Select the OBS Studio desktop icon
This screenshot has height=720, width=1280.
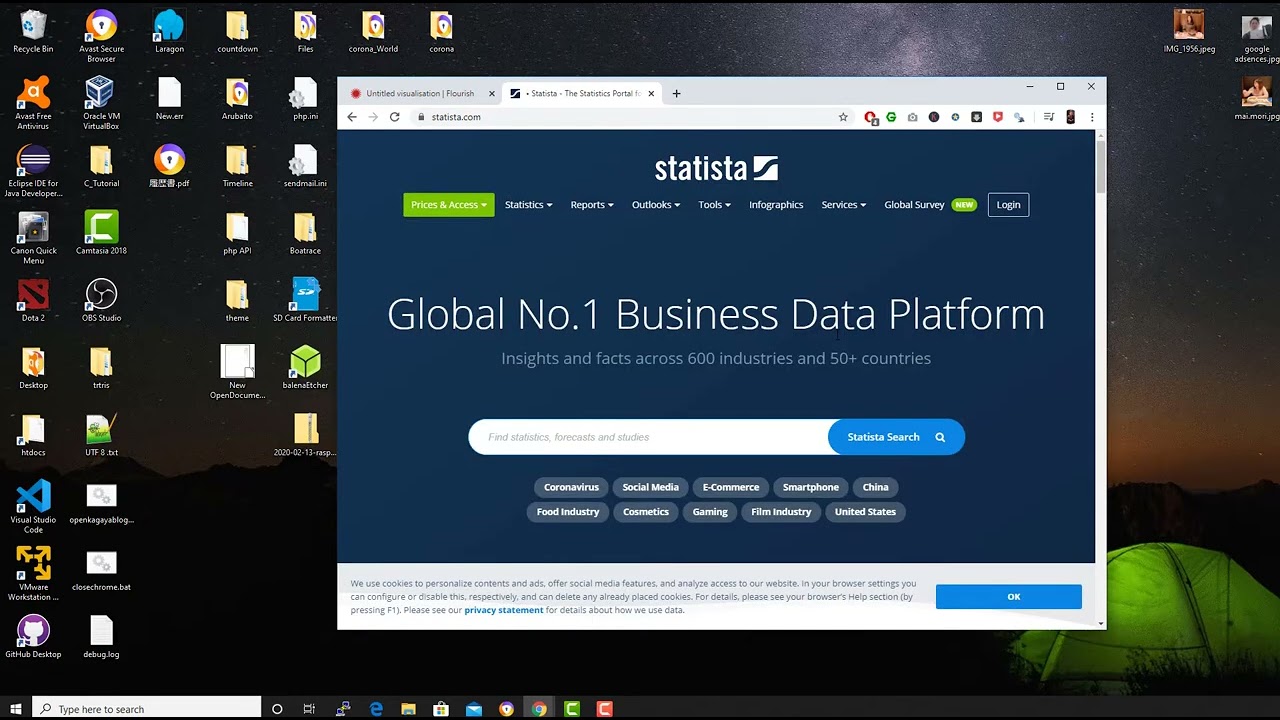tap(101, 300)
